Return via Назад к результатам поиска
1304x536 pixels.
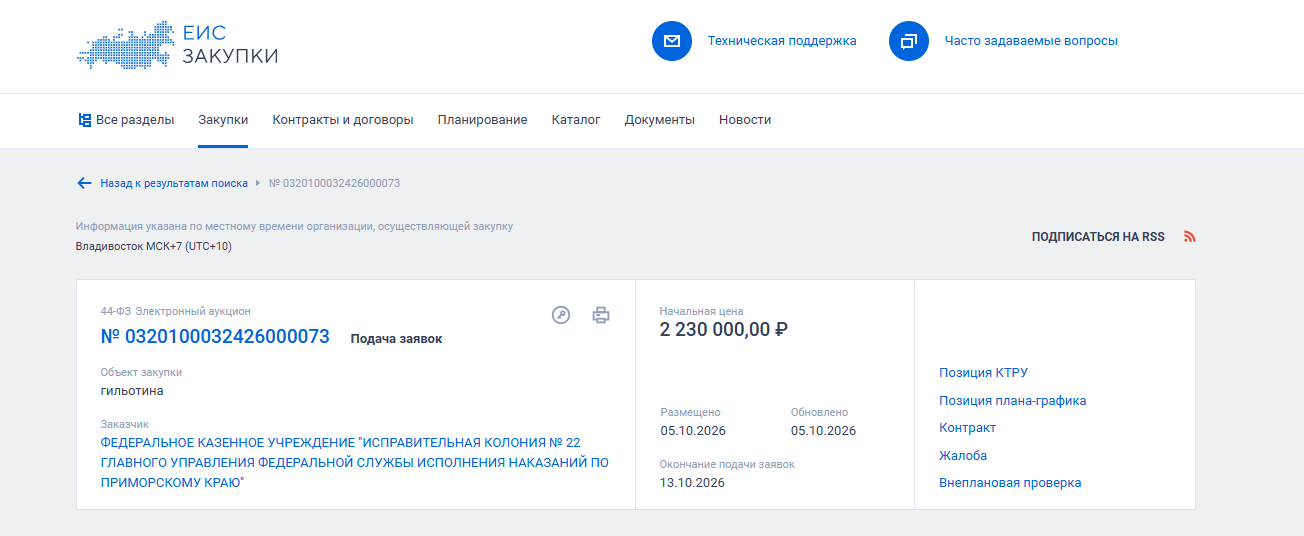(174, 183)
